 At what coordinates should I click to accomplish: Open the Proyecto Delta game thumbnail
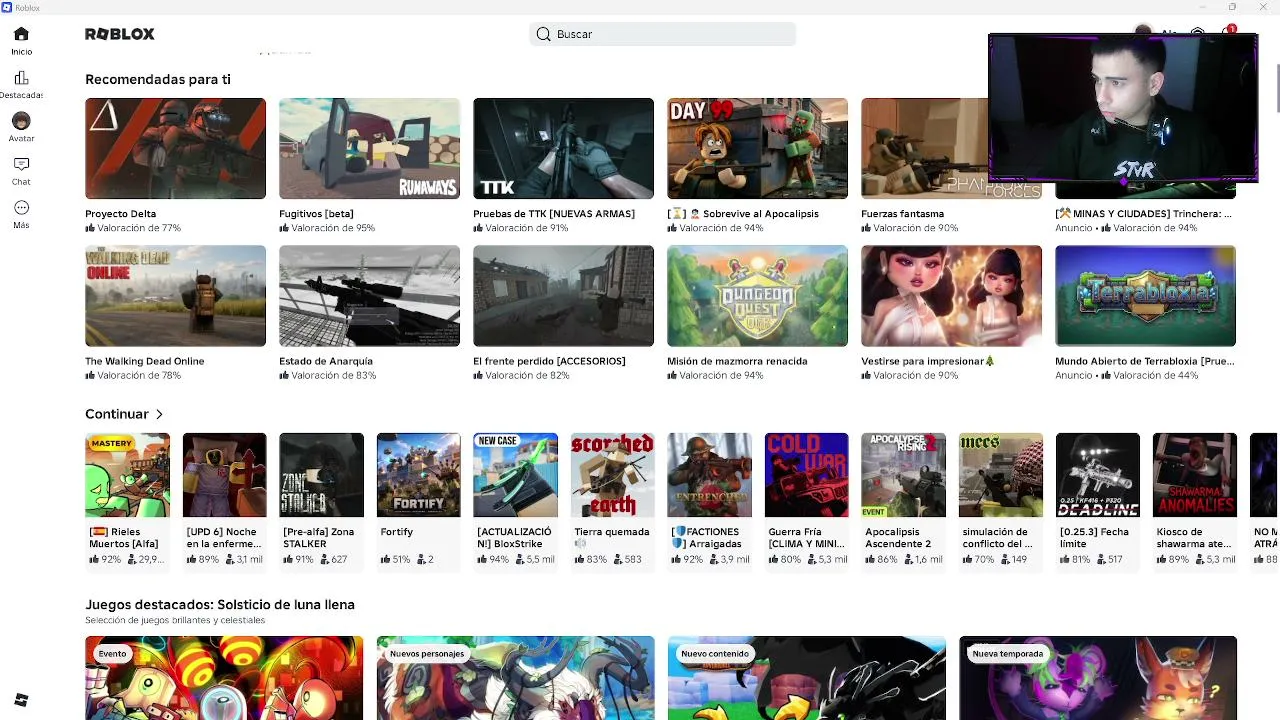point(175,148)
